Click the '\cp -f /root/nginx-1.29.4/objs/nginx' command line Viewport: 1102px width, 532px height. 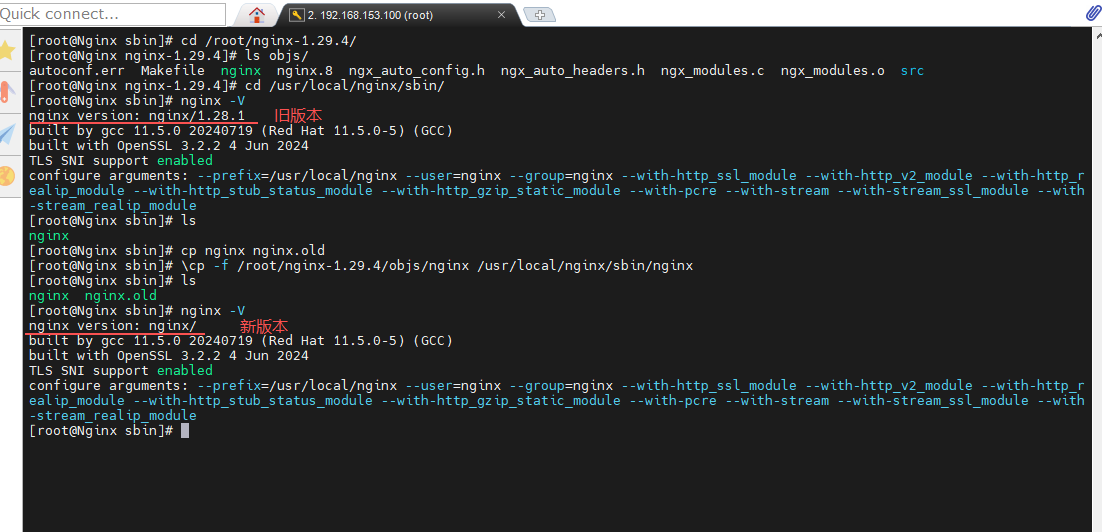361,266
